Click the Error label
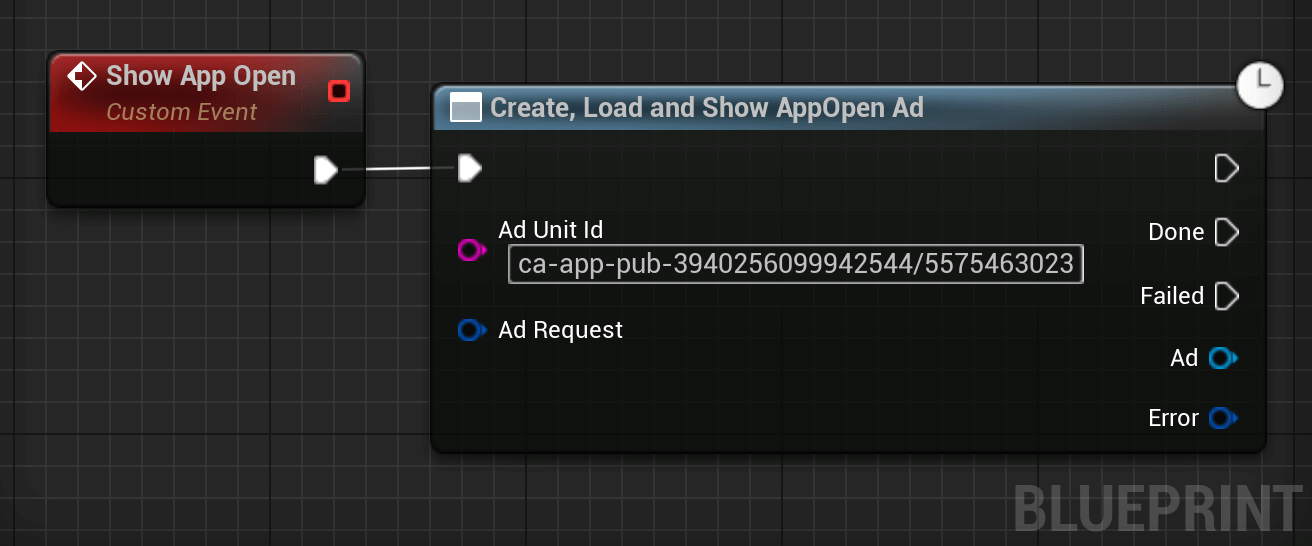The height and width of the screenshot is (546, 1312). pos(1174,418)
